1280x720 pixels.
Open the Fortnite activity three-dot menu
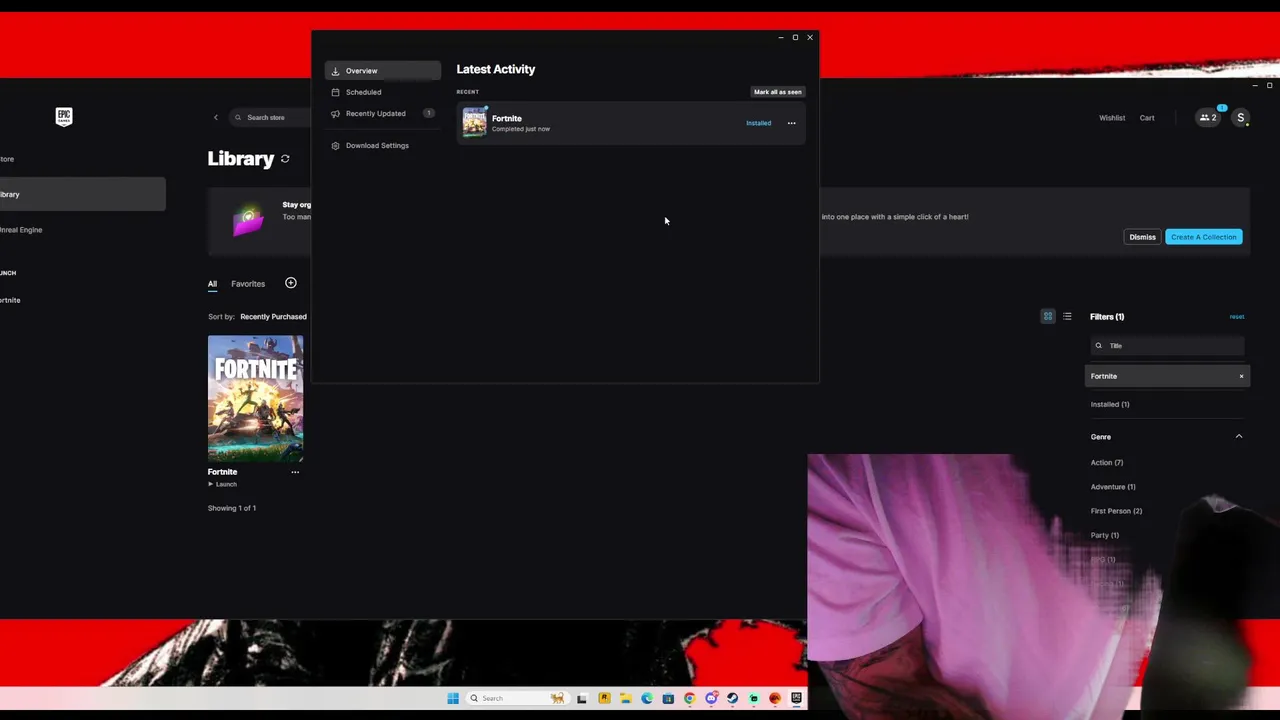[791, 123]
